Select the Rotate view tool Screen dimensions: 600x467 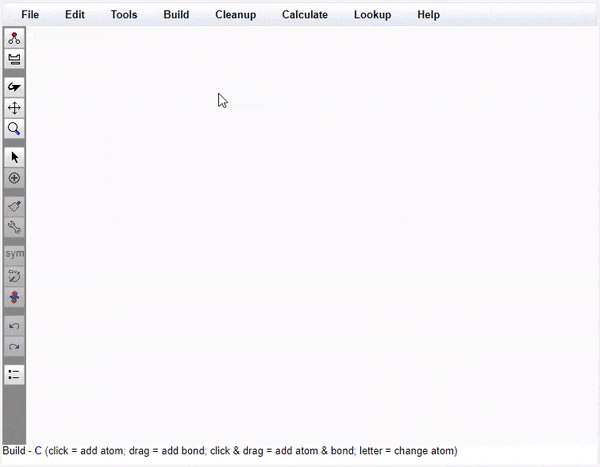[x=14, y=87]
